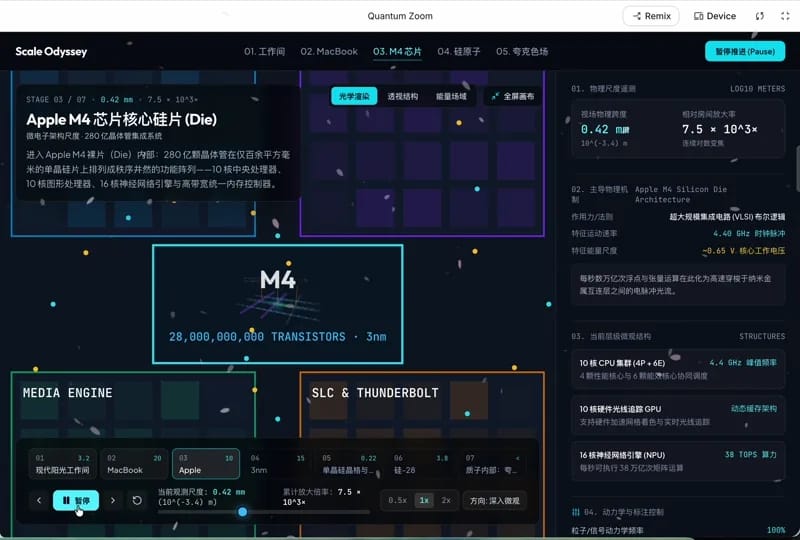Select the 能量场域 render mode
The height and width of the screenshot is (540, 800).
(x=451, y=96)
